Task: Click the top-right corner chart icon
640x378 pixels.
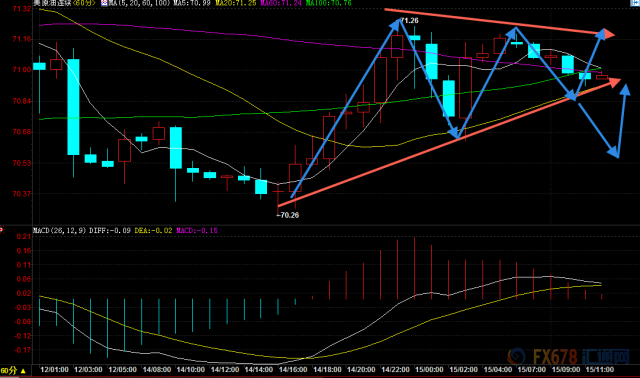Action: click(x=635, y=3)
